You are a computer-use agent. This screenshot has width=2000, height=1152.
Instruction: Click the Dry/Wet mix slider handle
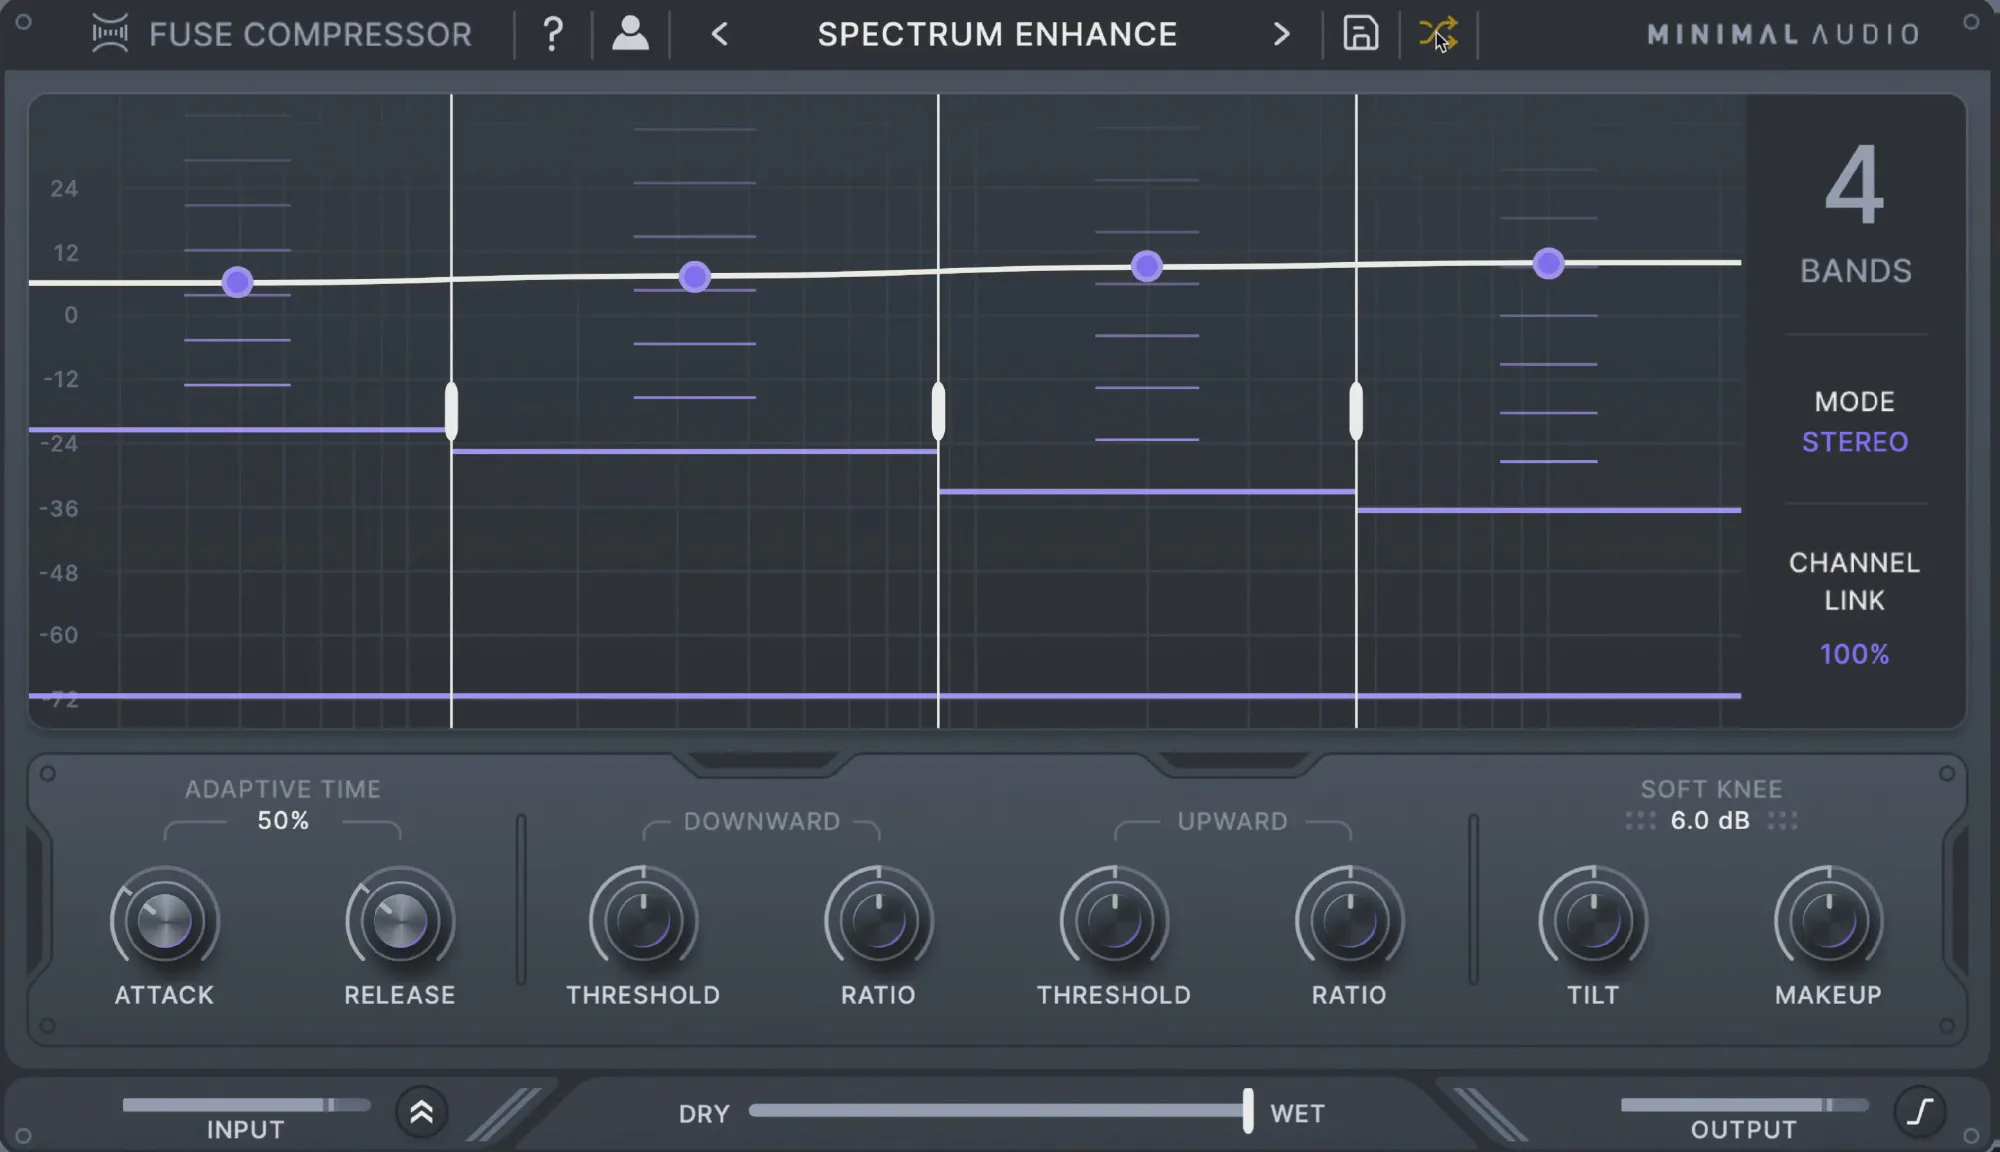coord(1247,1110)
